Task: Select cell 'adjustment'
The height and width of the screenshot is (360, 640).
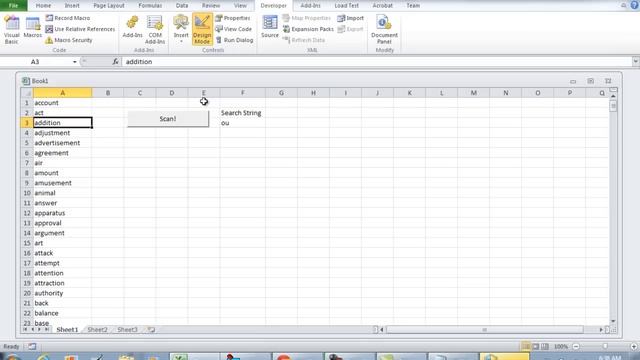Action: [62, 133]
